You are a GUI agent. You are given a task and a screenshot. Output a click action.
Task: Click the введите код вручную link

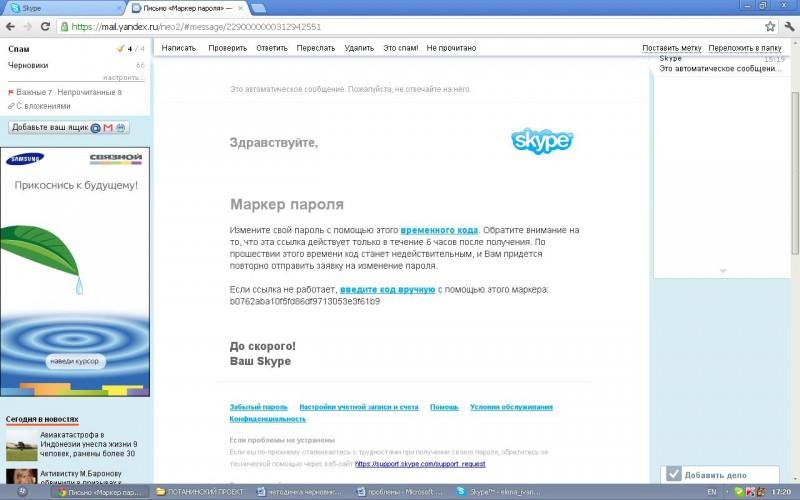point(387,289)
